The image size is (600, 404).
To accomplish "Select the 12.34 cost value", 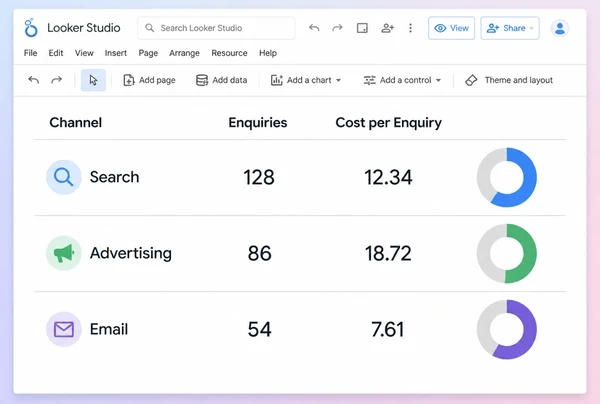I will (388, 178).
